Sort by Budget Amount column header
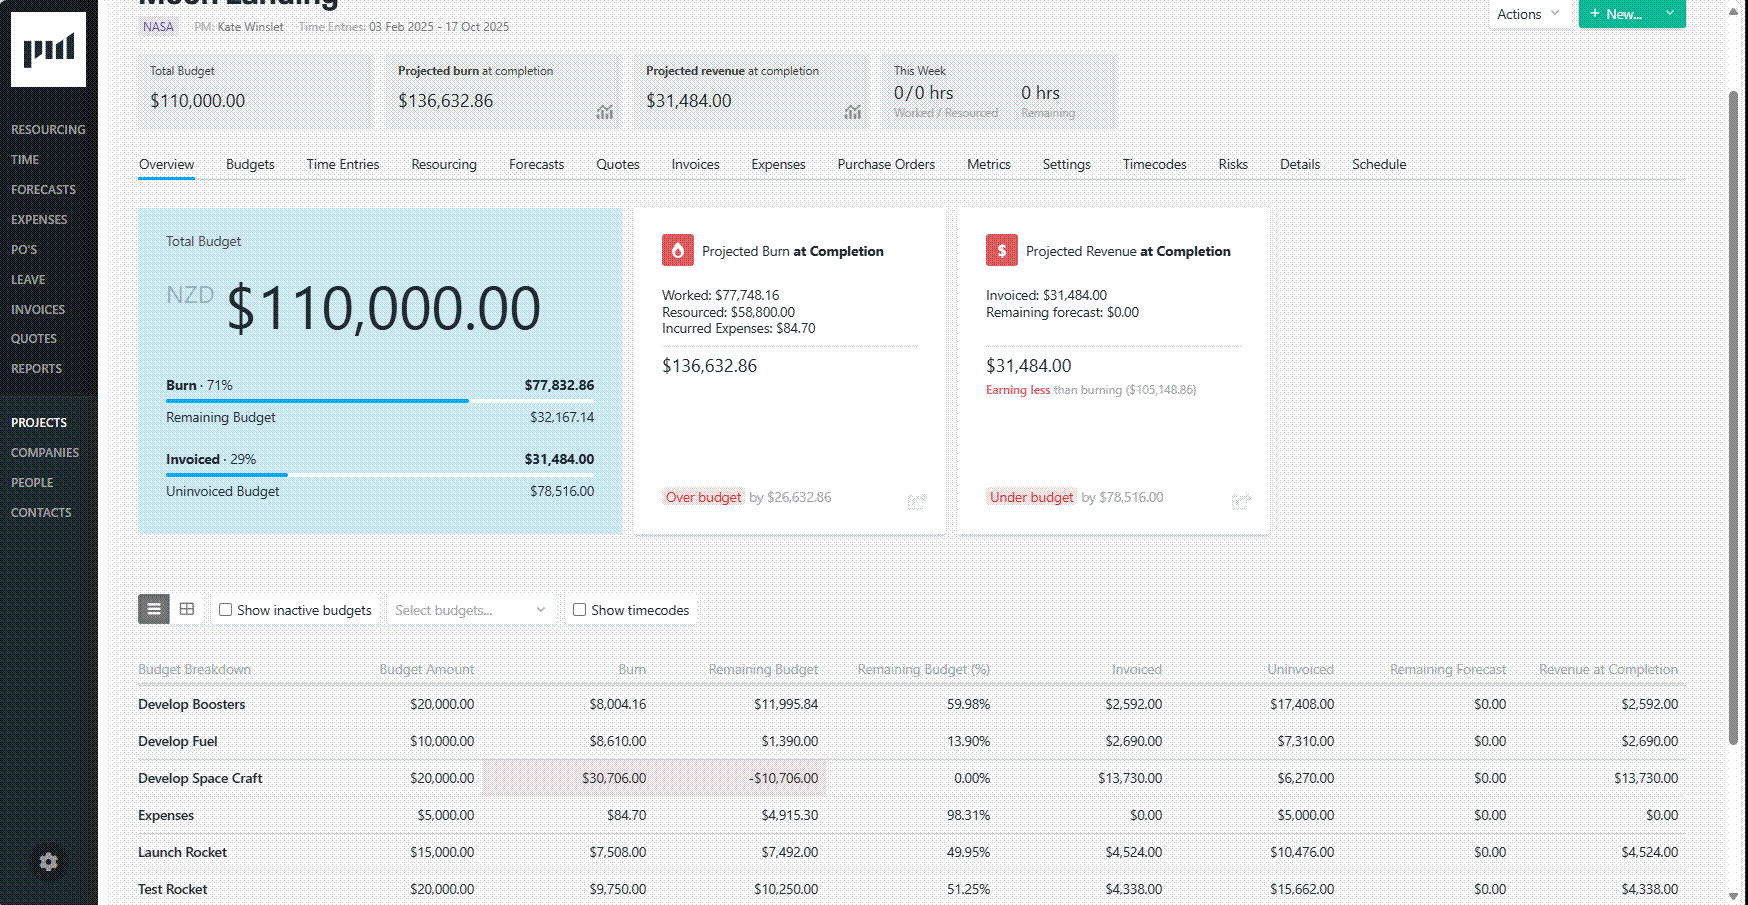 click(427, 669)
